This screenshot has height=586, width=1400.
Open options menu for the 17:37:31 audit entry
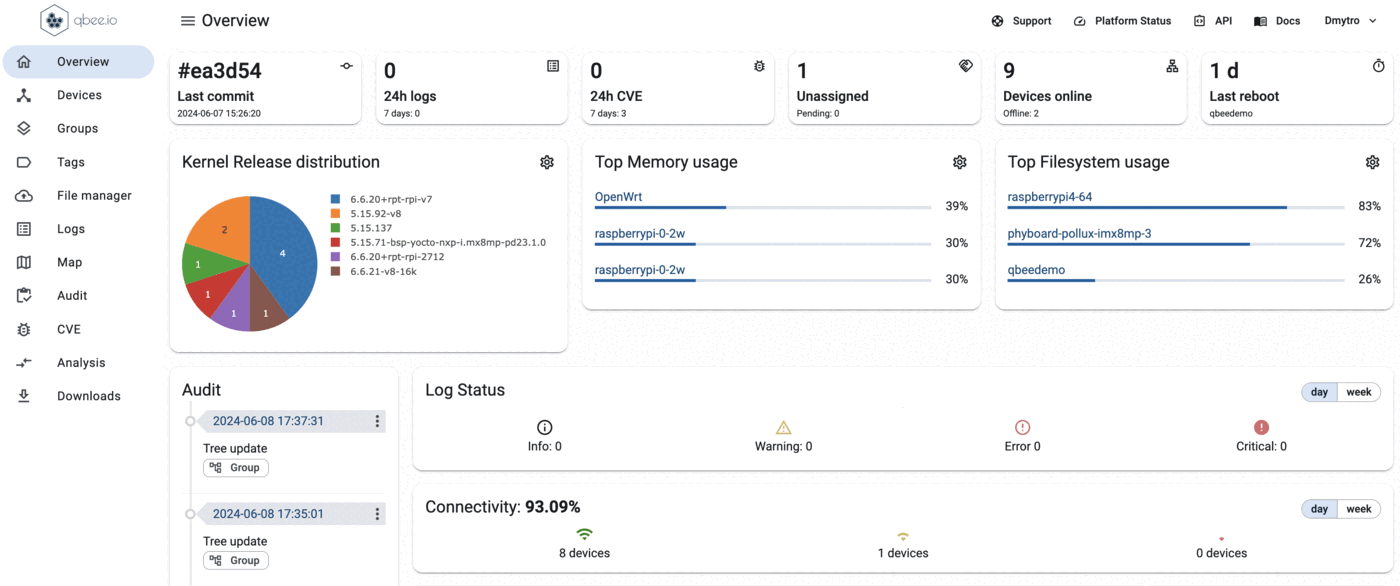[377, 421]
